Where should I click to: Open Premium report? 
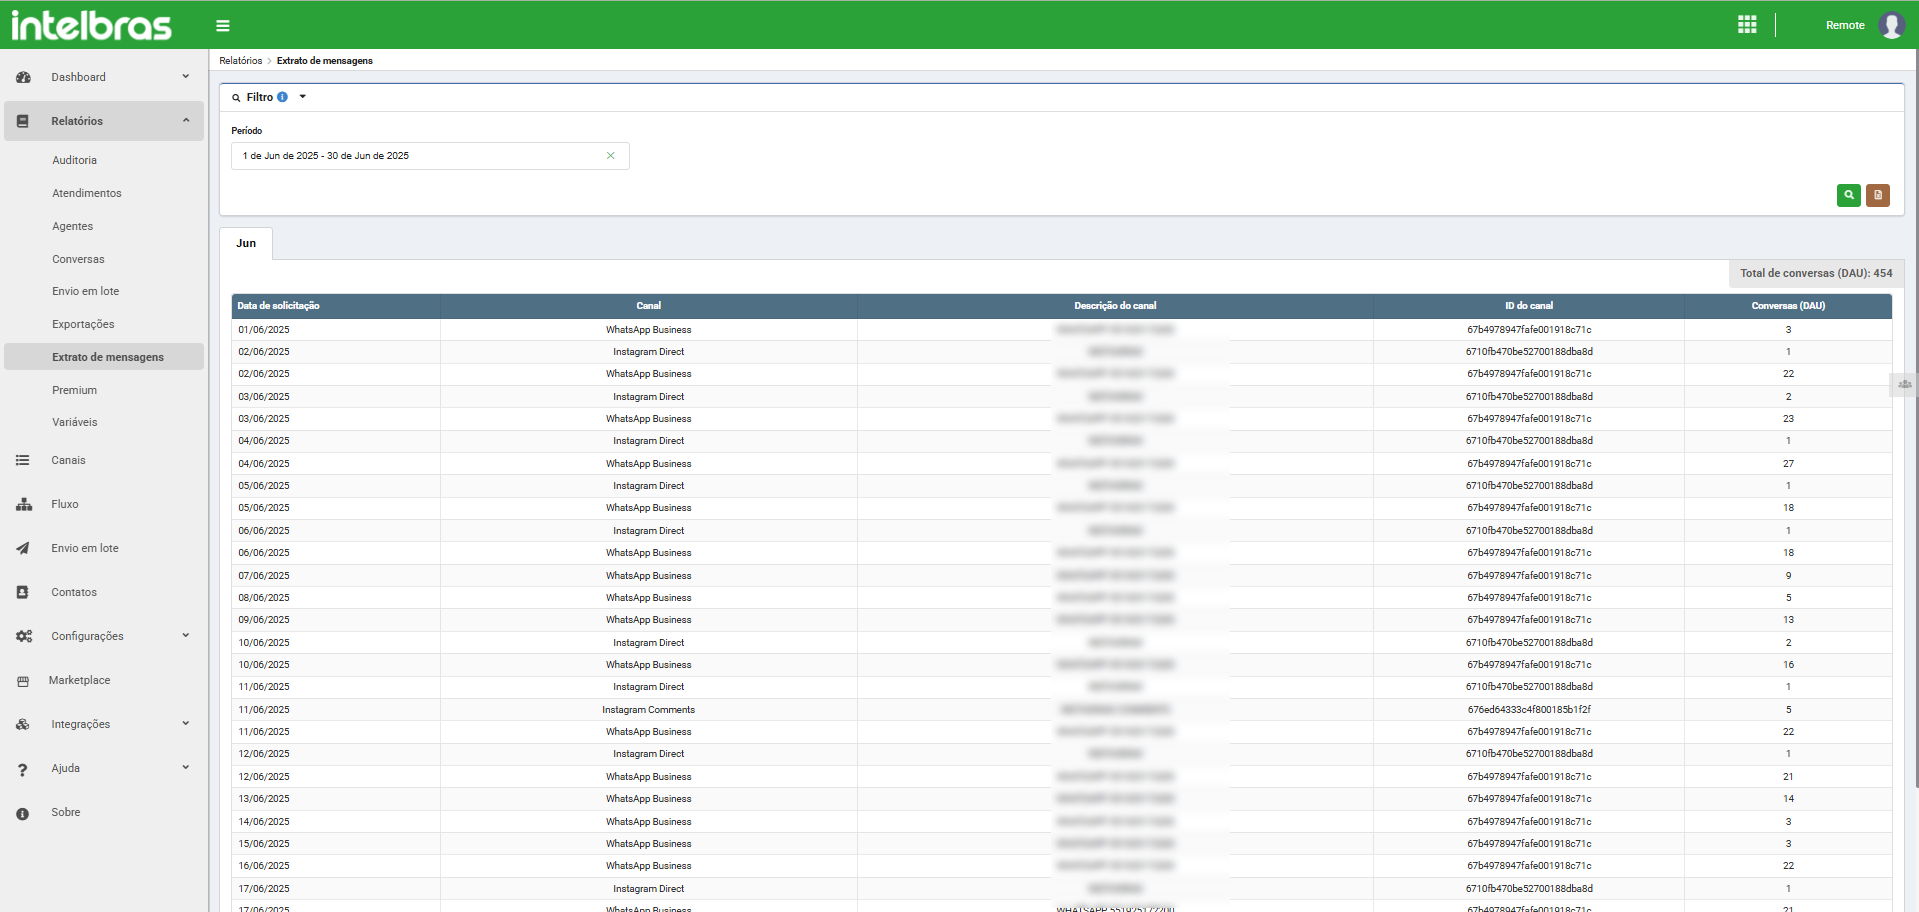[74, 390]
